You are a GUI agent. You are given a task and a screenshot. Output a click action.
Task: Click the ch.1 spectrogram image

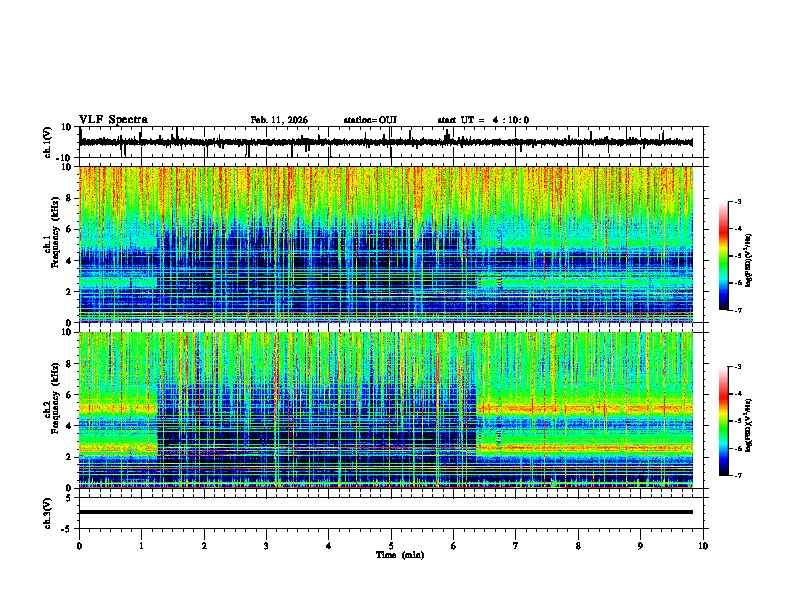pos(386,244)
